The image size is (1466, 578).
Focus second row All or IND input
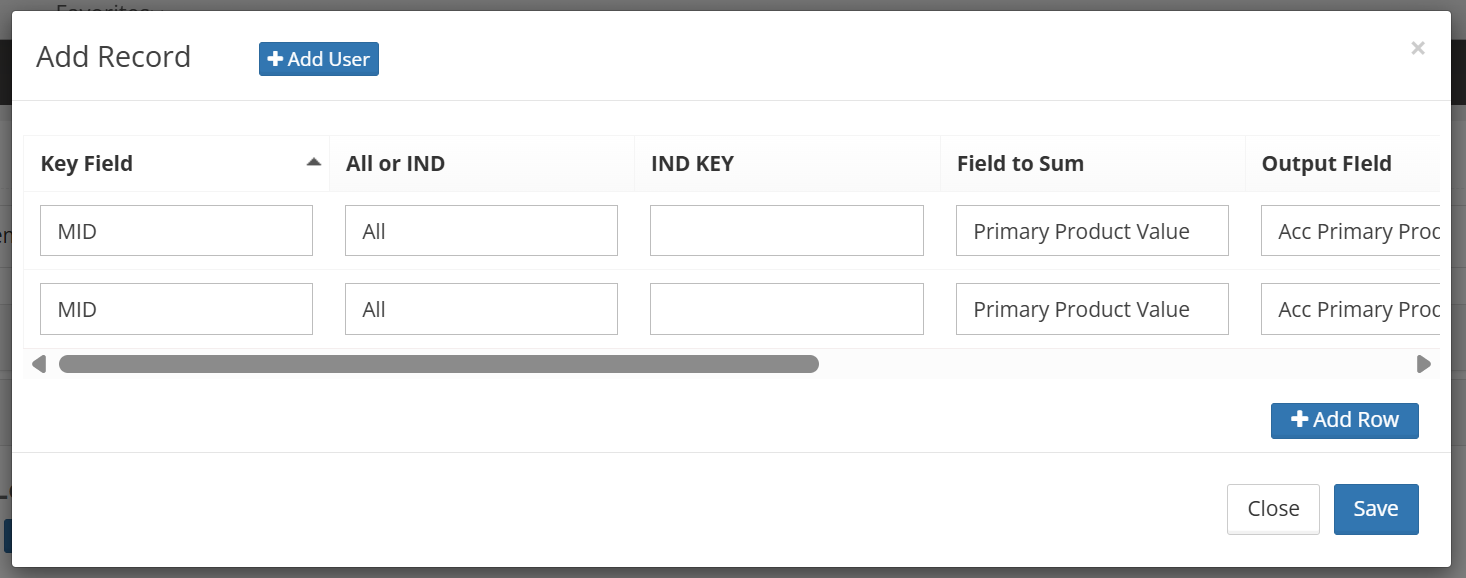pos(481,309)
